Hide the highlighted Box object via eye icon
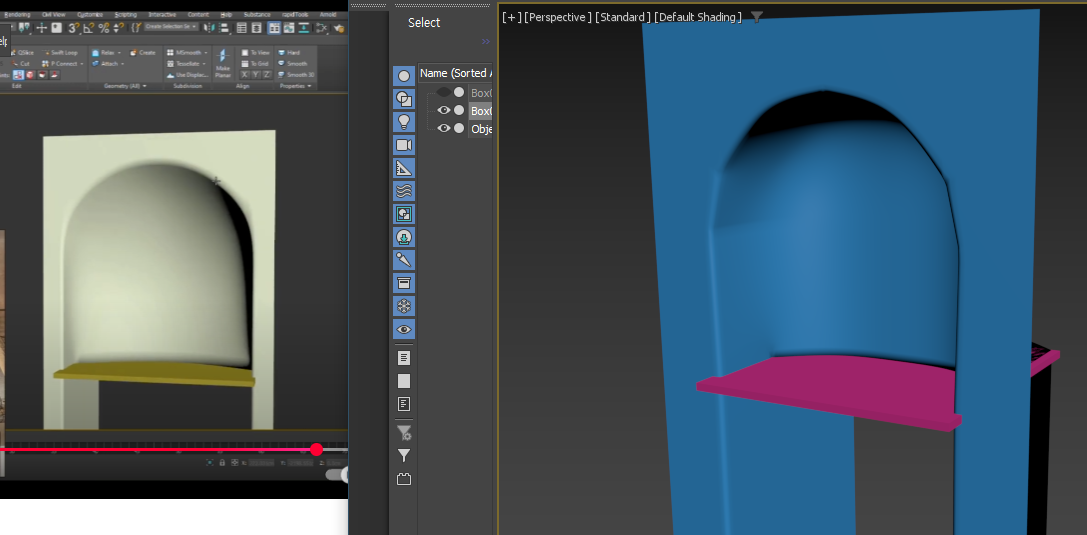1087x535 pixels. [x=444, y=110]
